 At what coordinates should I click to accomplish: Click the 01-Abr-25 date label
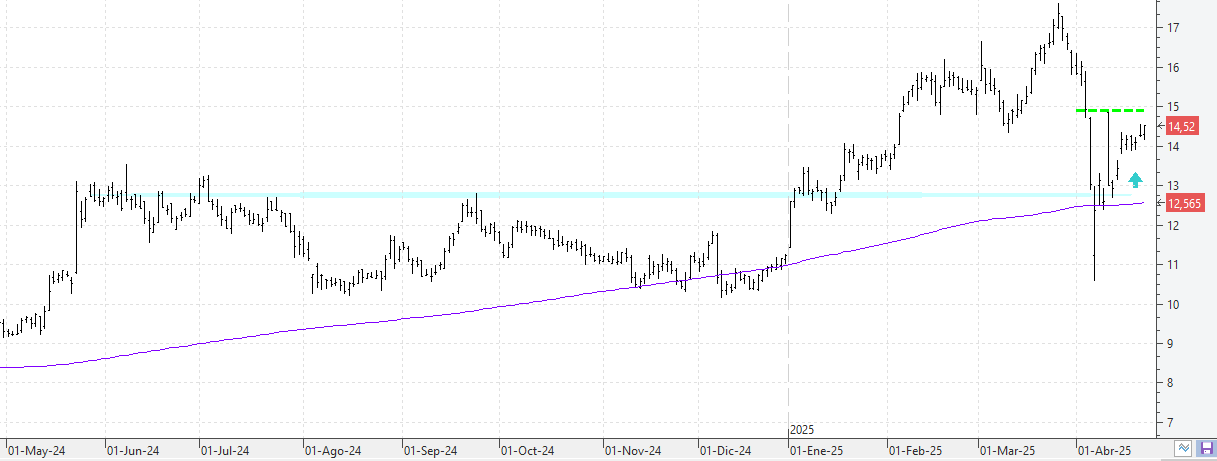[1104, 451]
